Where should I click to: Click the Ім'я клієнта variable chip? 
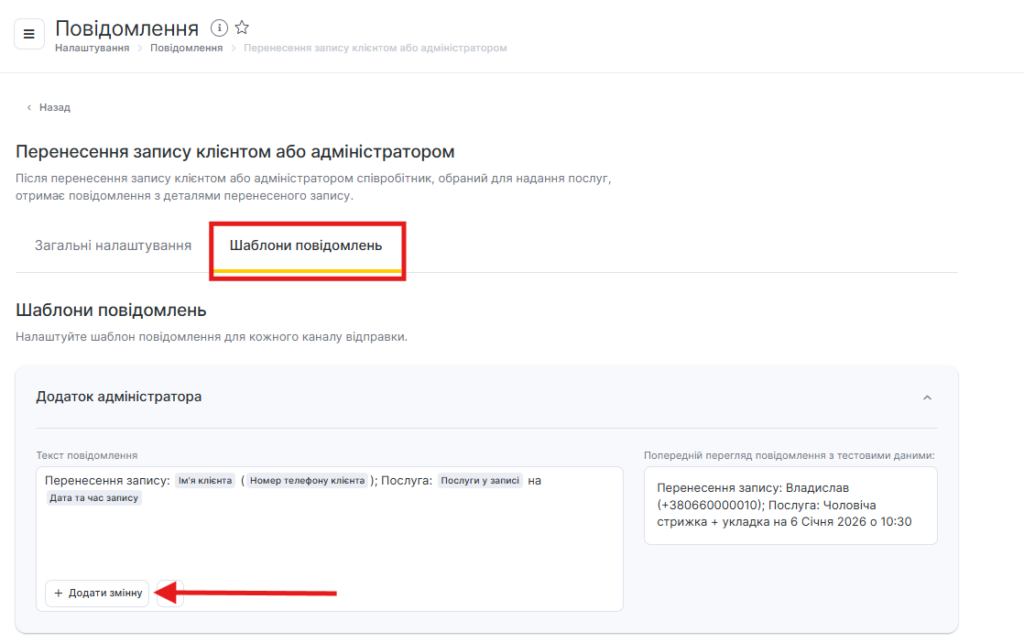[205, 481]
